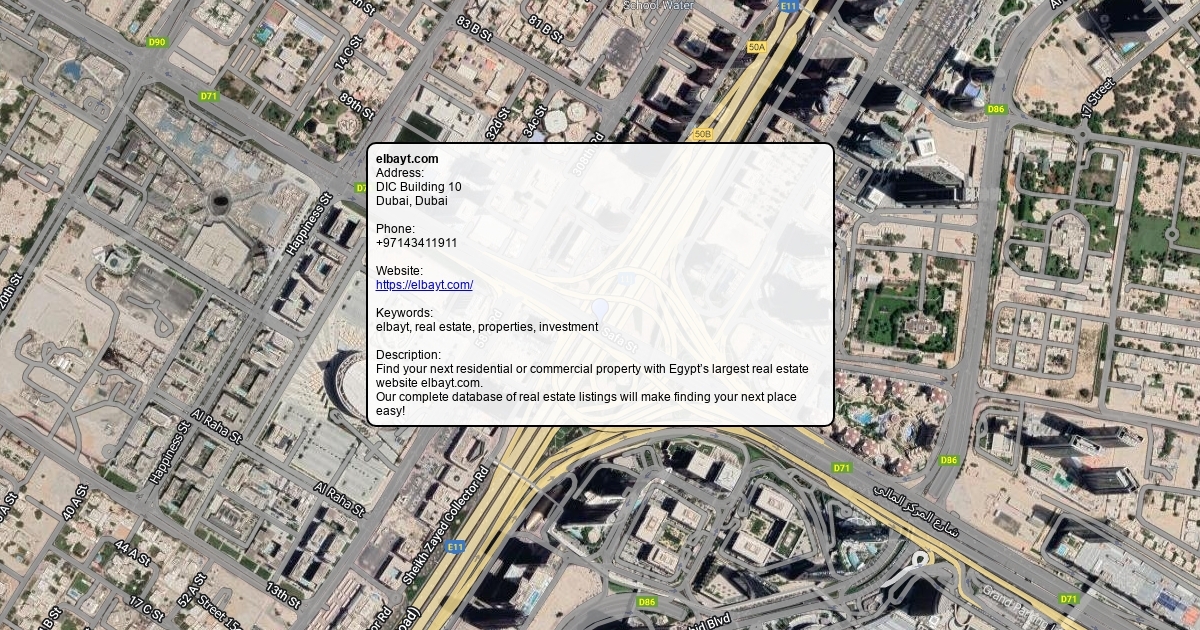The image size is (1200, 630).
Task: Open the https://elbayt.com/ website link
Action: [x=424, y=285]
